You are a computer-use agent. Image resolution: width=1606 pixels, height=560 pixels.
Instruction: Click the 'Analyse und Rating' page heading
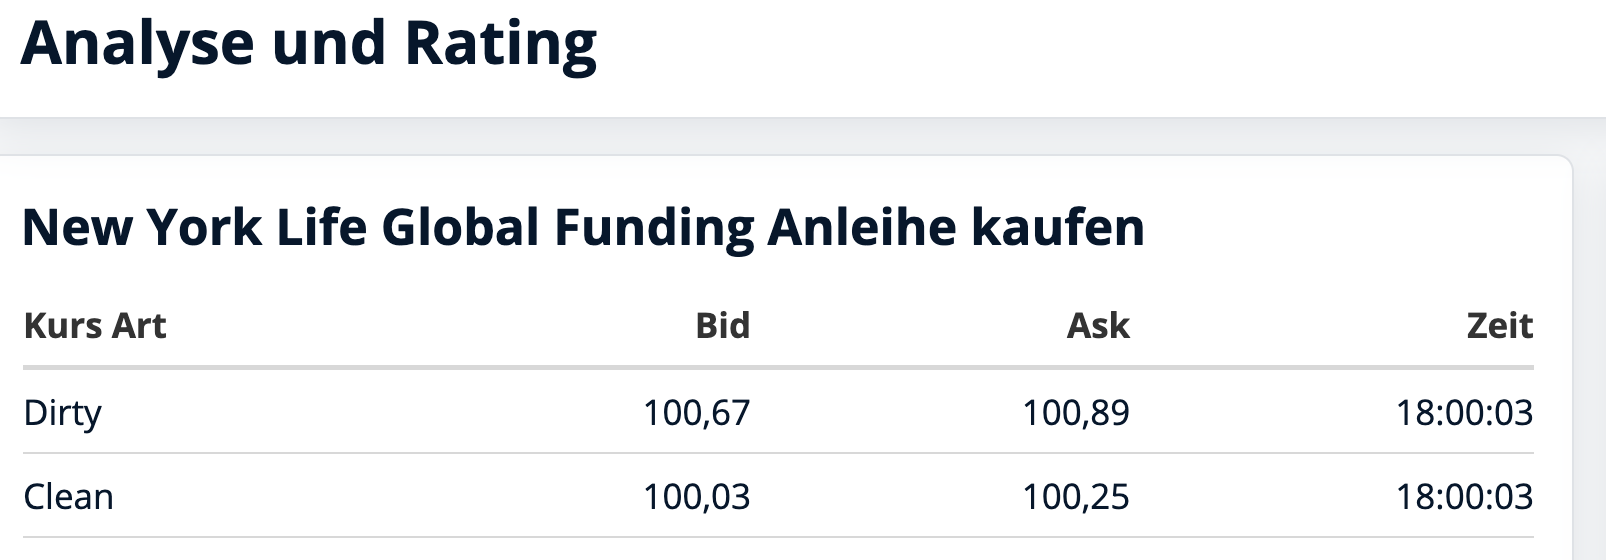[x=308, y=44]
